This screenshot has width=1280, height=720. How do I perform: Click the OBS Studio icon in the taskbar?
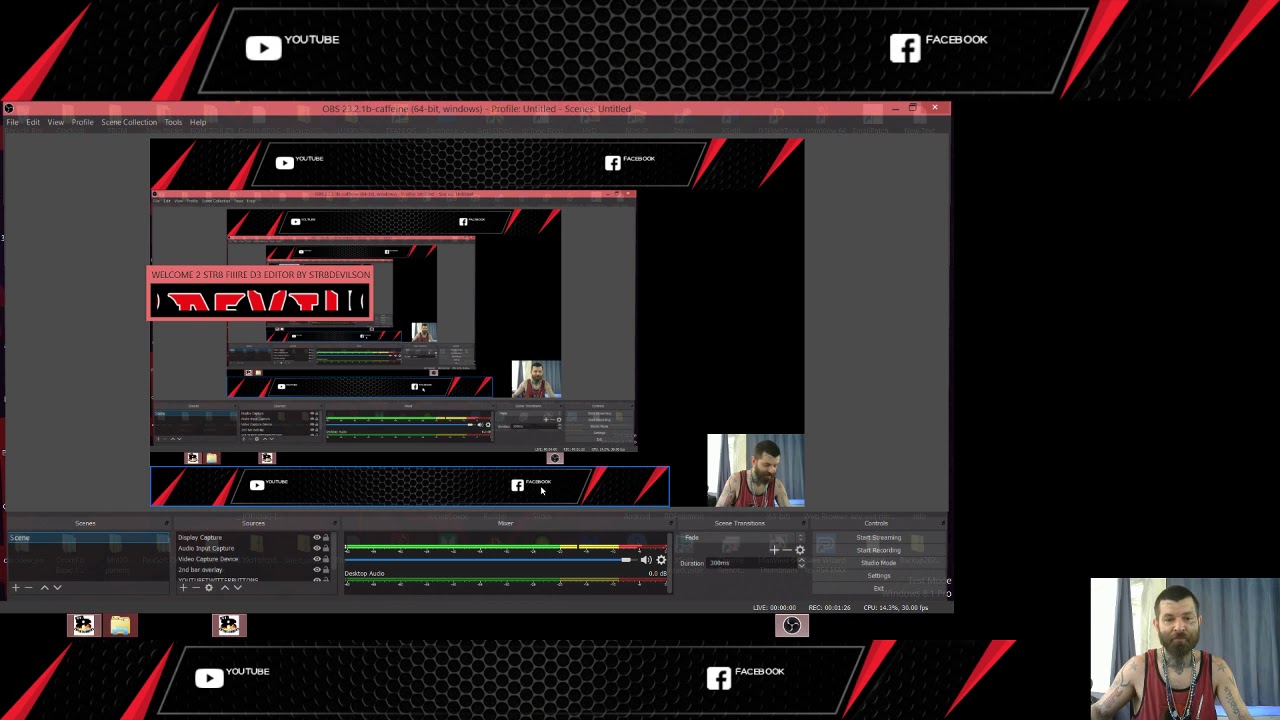tap(791, 626)
